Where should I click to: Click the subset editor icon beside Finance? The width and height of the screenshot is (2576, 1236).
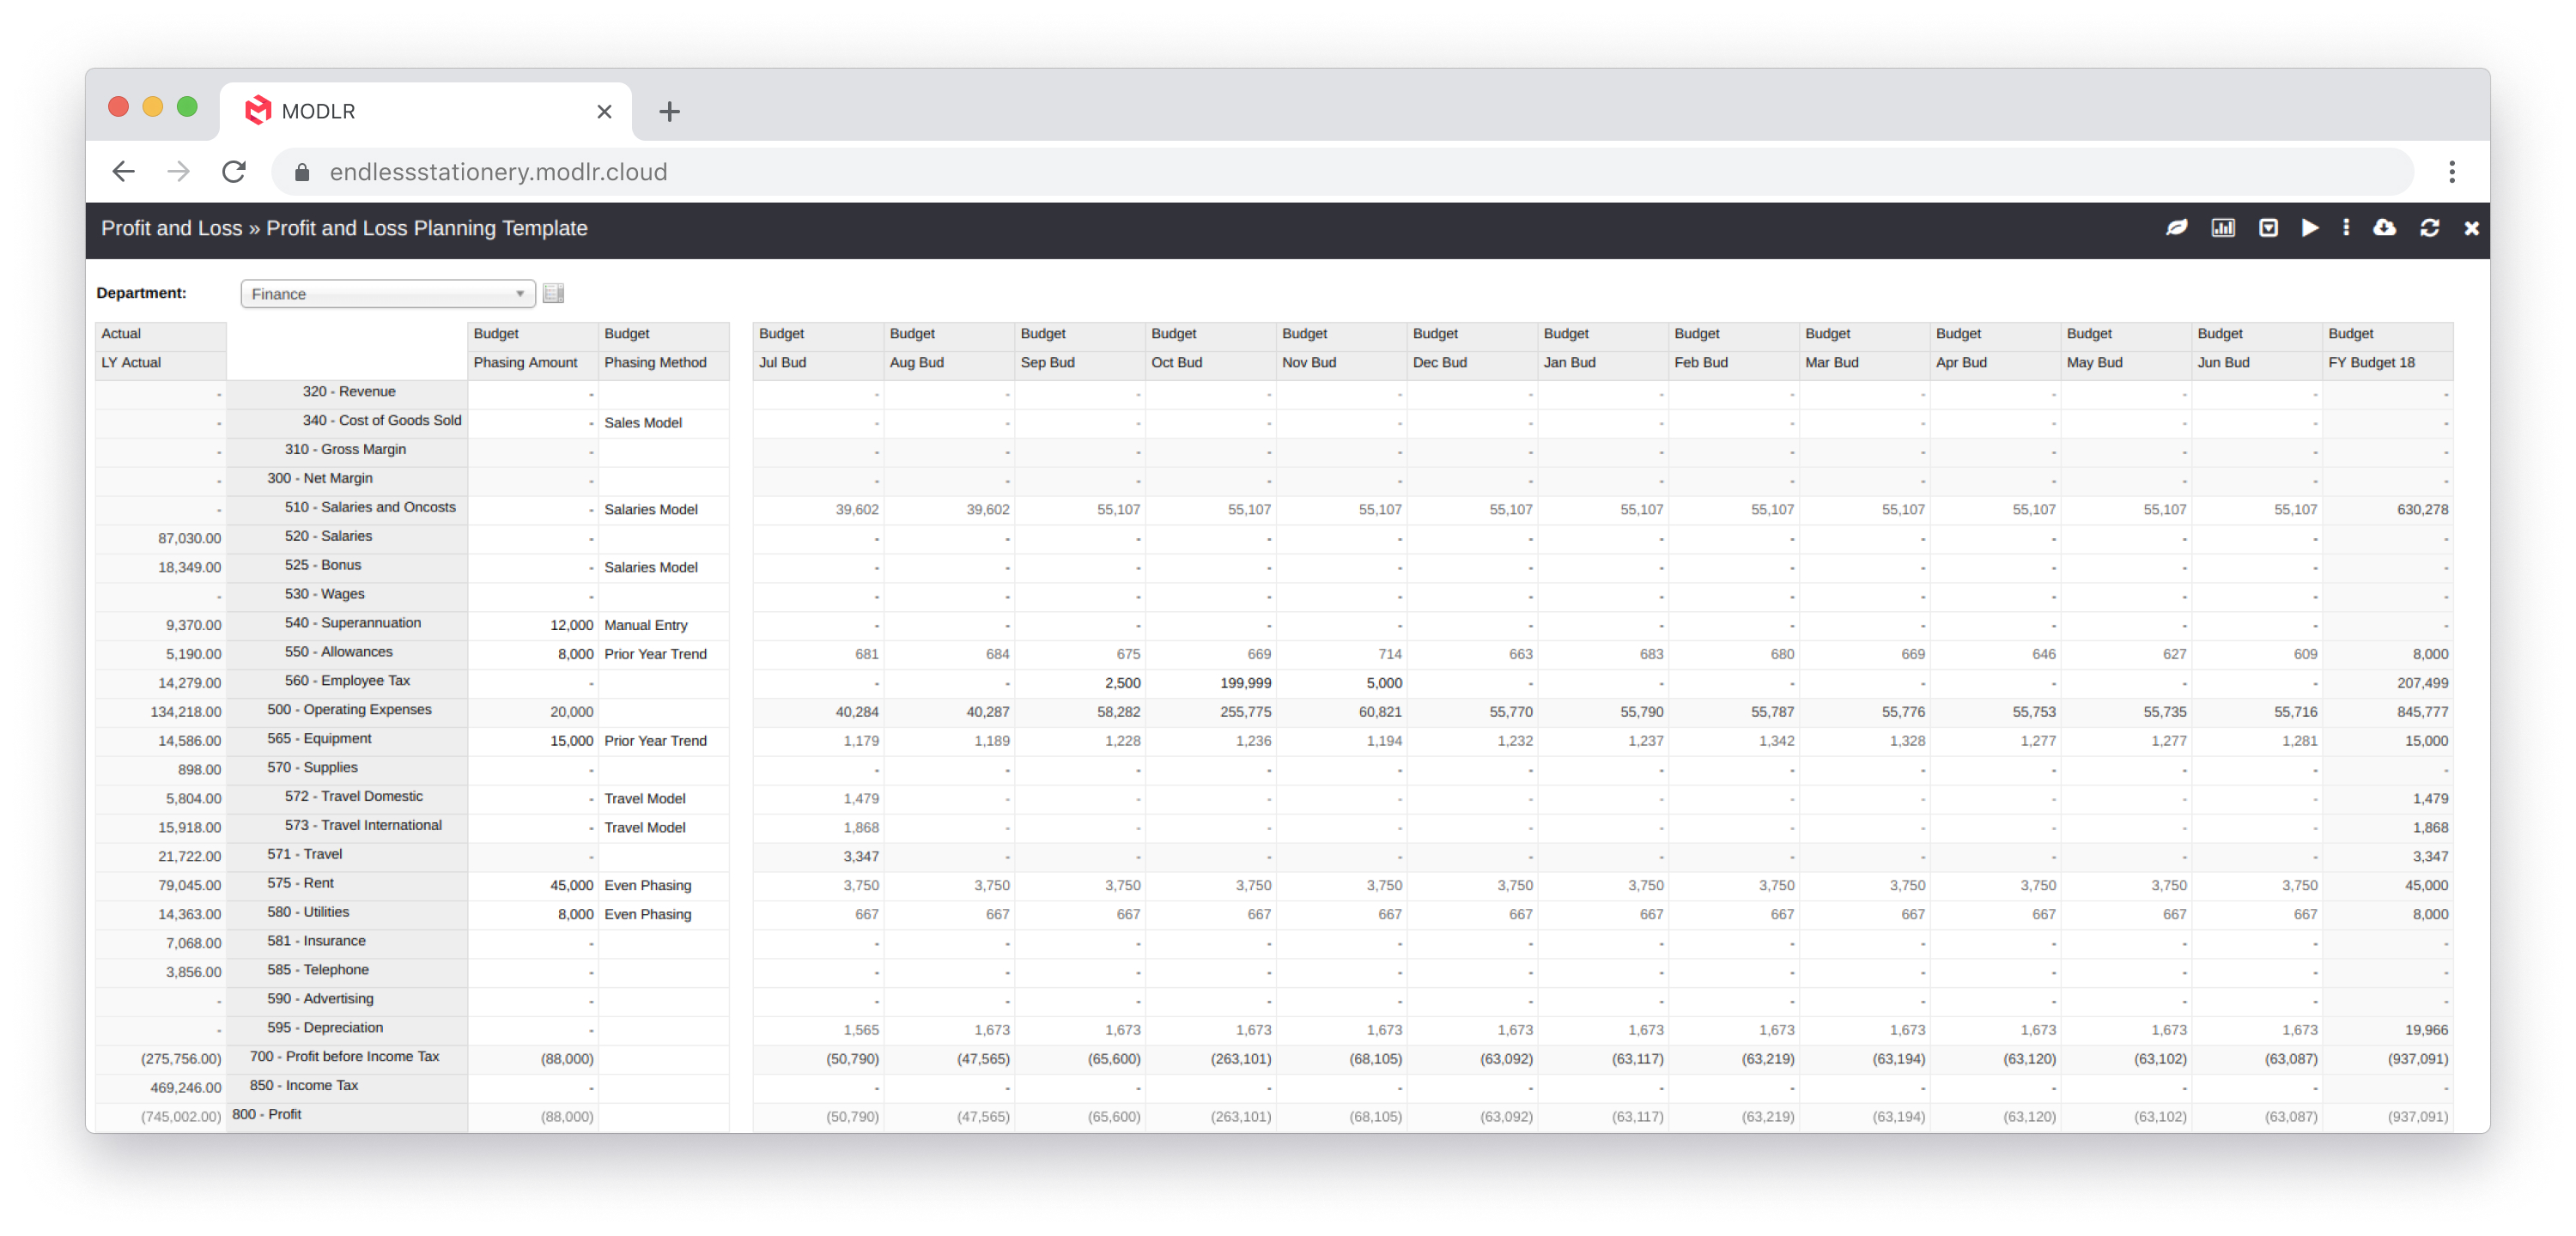(x=554, y=293)
